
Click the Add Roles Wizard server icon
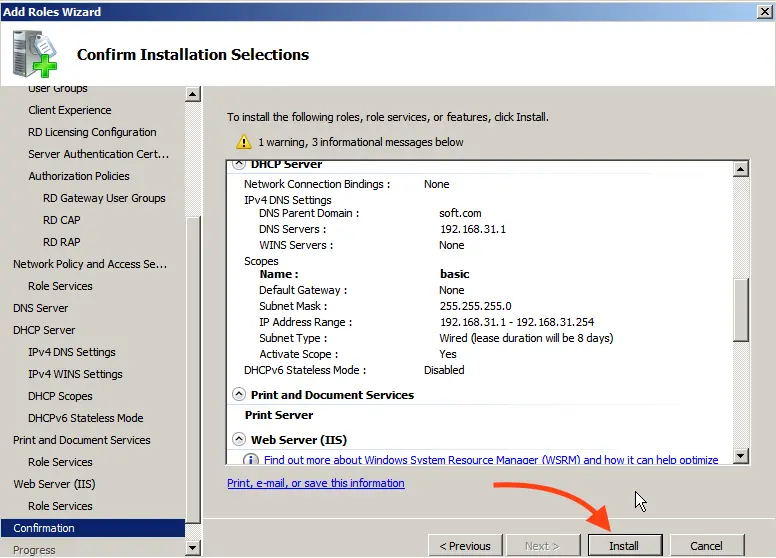34,54
